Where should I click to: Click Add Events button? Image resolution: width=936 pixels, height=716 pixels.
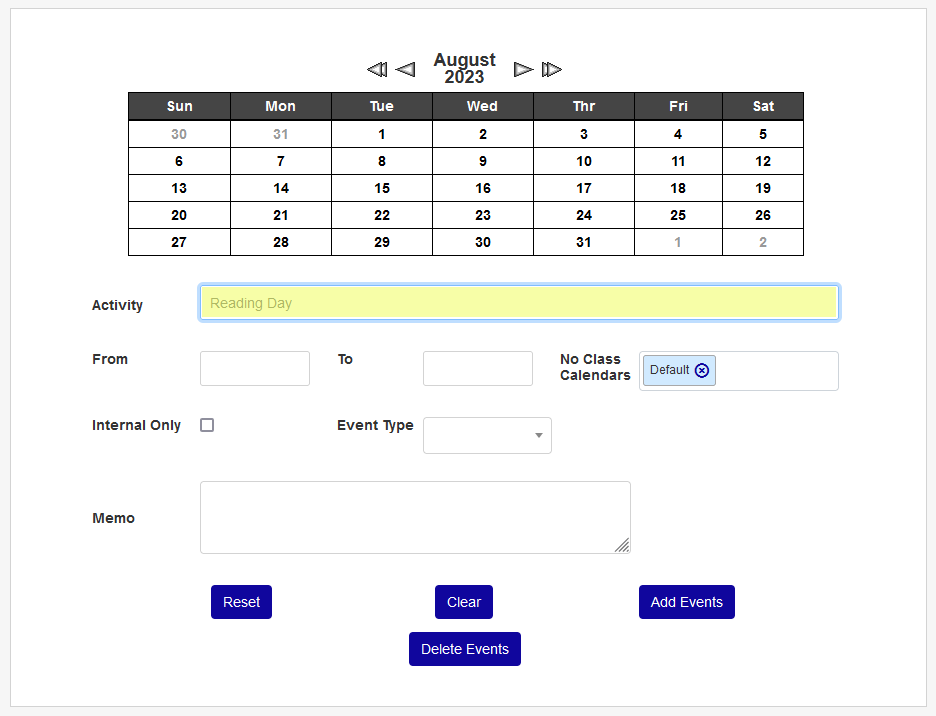(x=686, y=602)
